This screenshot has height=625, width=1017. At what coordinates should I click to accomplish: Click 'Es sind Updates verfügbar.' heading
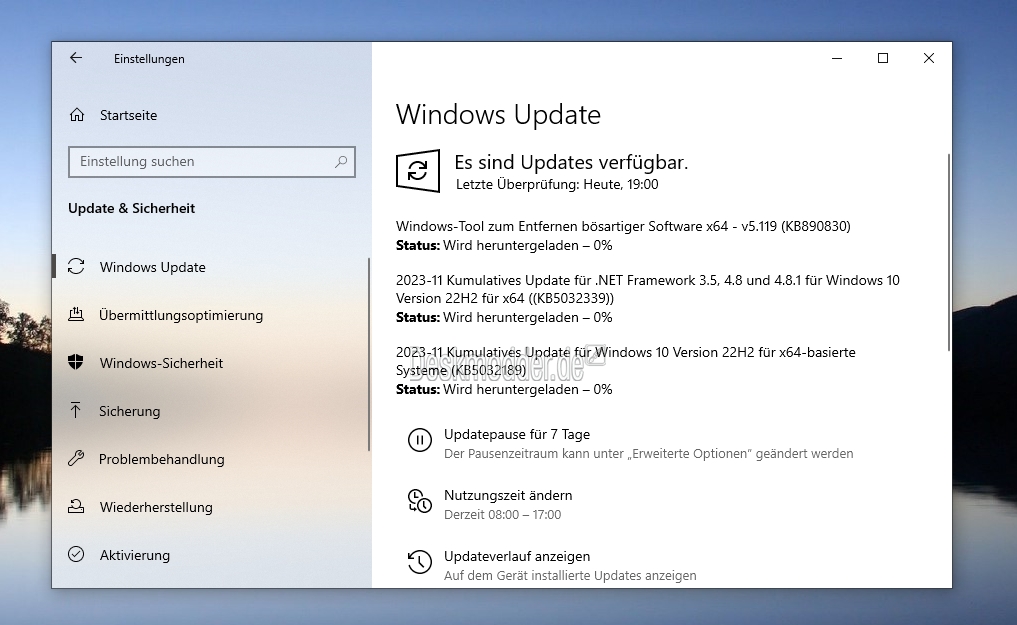point(571,162)
